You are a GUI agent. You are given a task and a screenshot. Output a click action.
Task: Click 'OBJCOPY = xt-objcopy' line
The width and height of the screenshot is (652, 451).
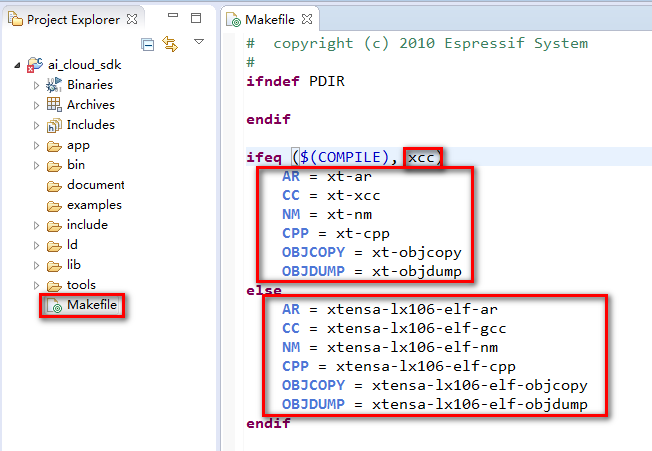pos(372,252)
